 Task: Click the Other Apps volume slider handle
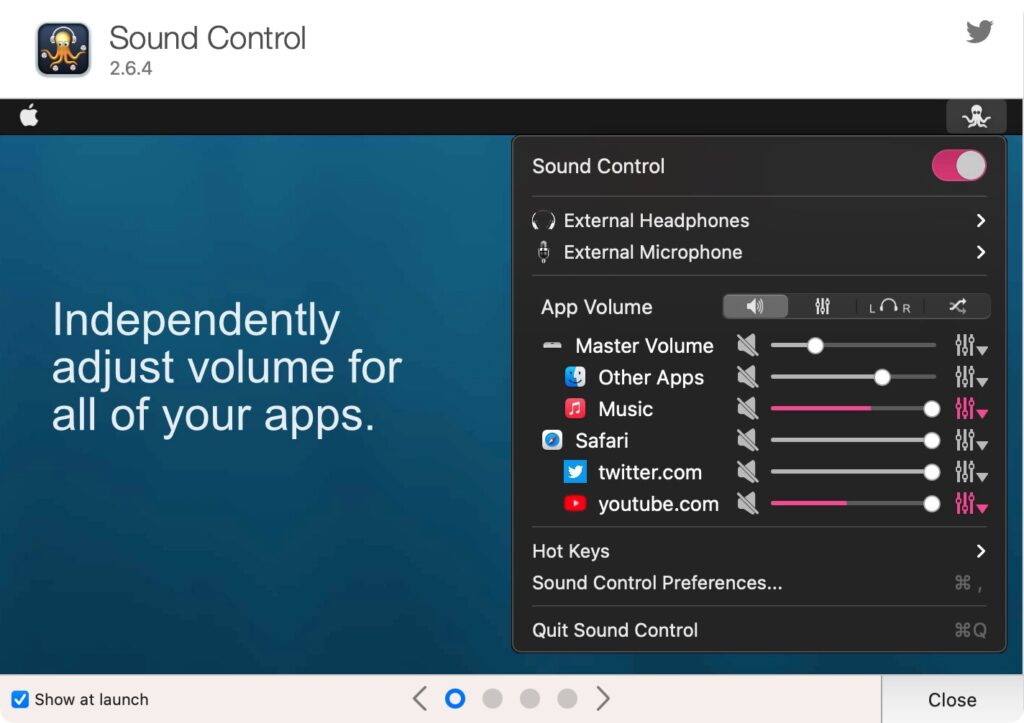(881, 377)
